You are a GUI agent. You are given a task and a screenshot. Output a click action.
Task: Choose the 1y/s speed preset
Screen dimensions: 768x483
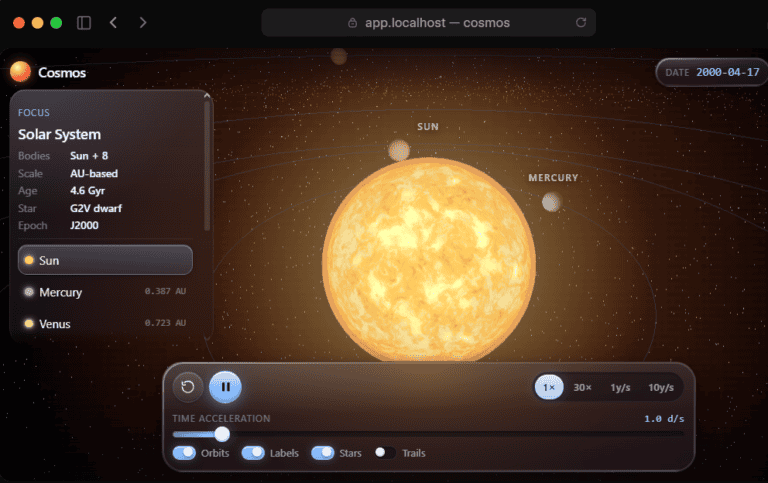pos(620,387)
